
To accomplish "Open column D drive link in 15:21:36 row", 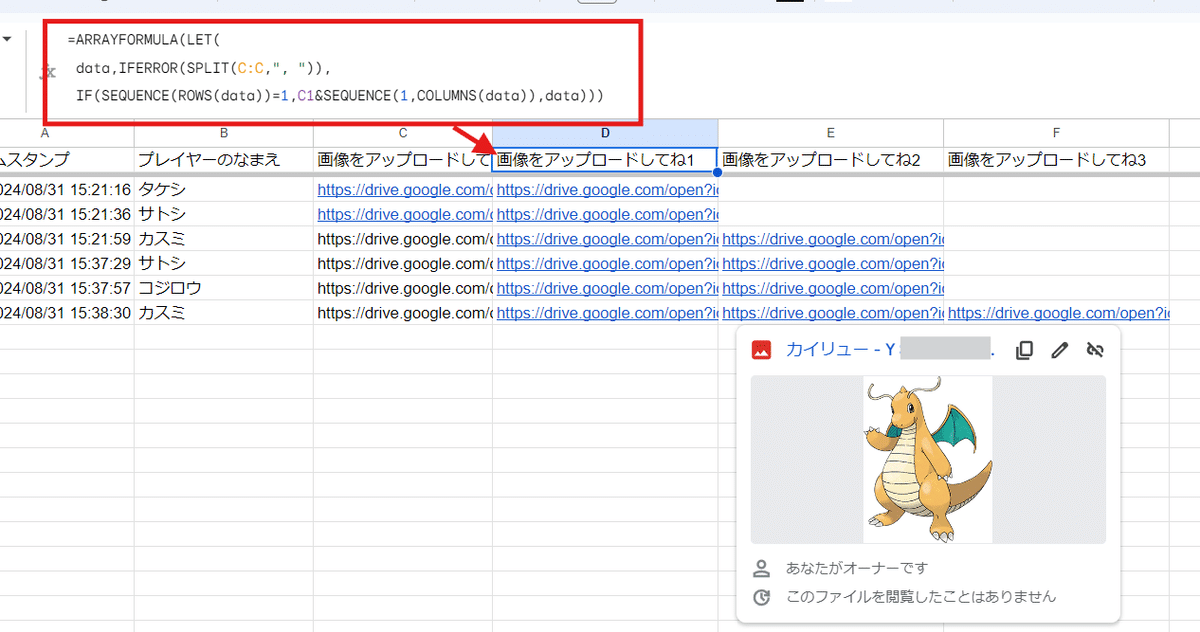I will point(607,214).
